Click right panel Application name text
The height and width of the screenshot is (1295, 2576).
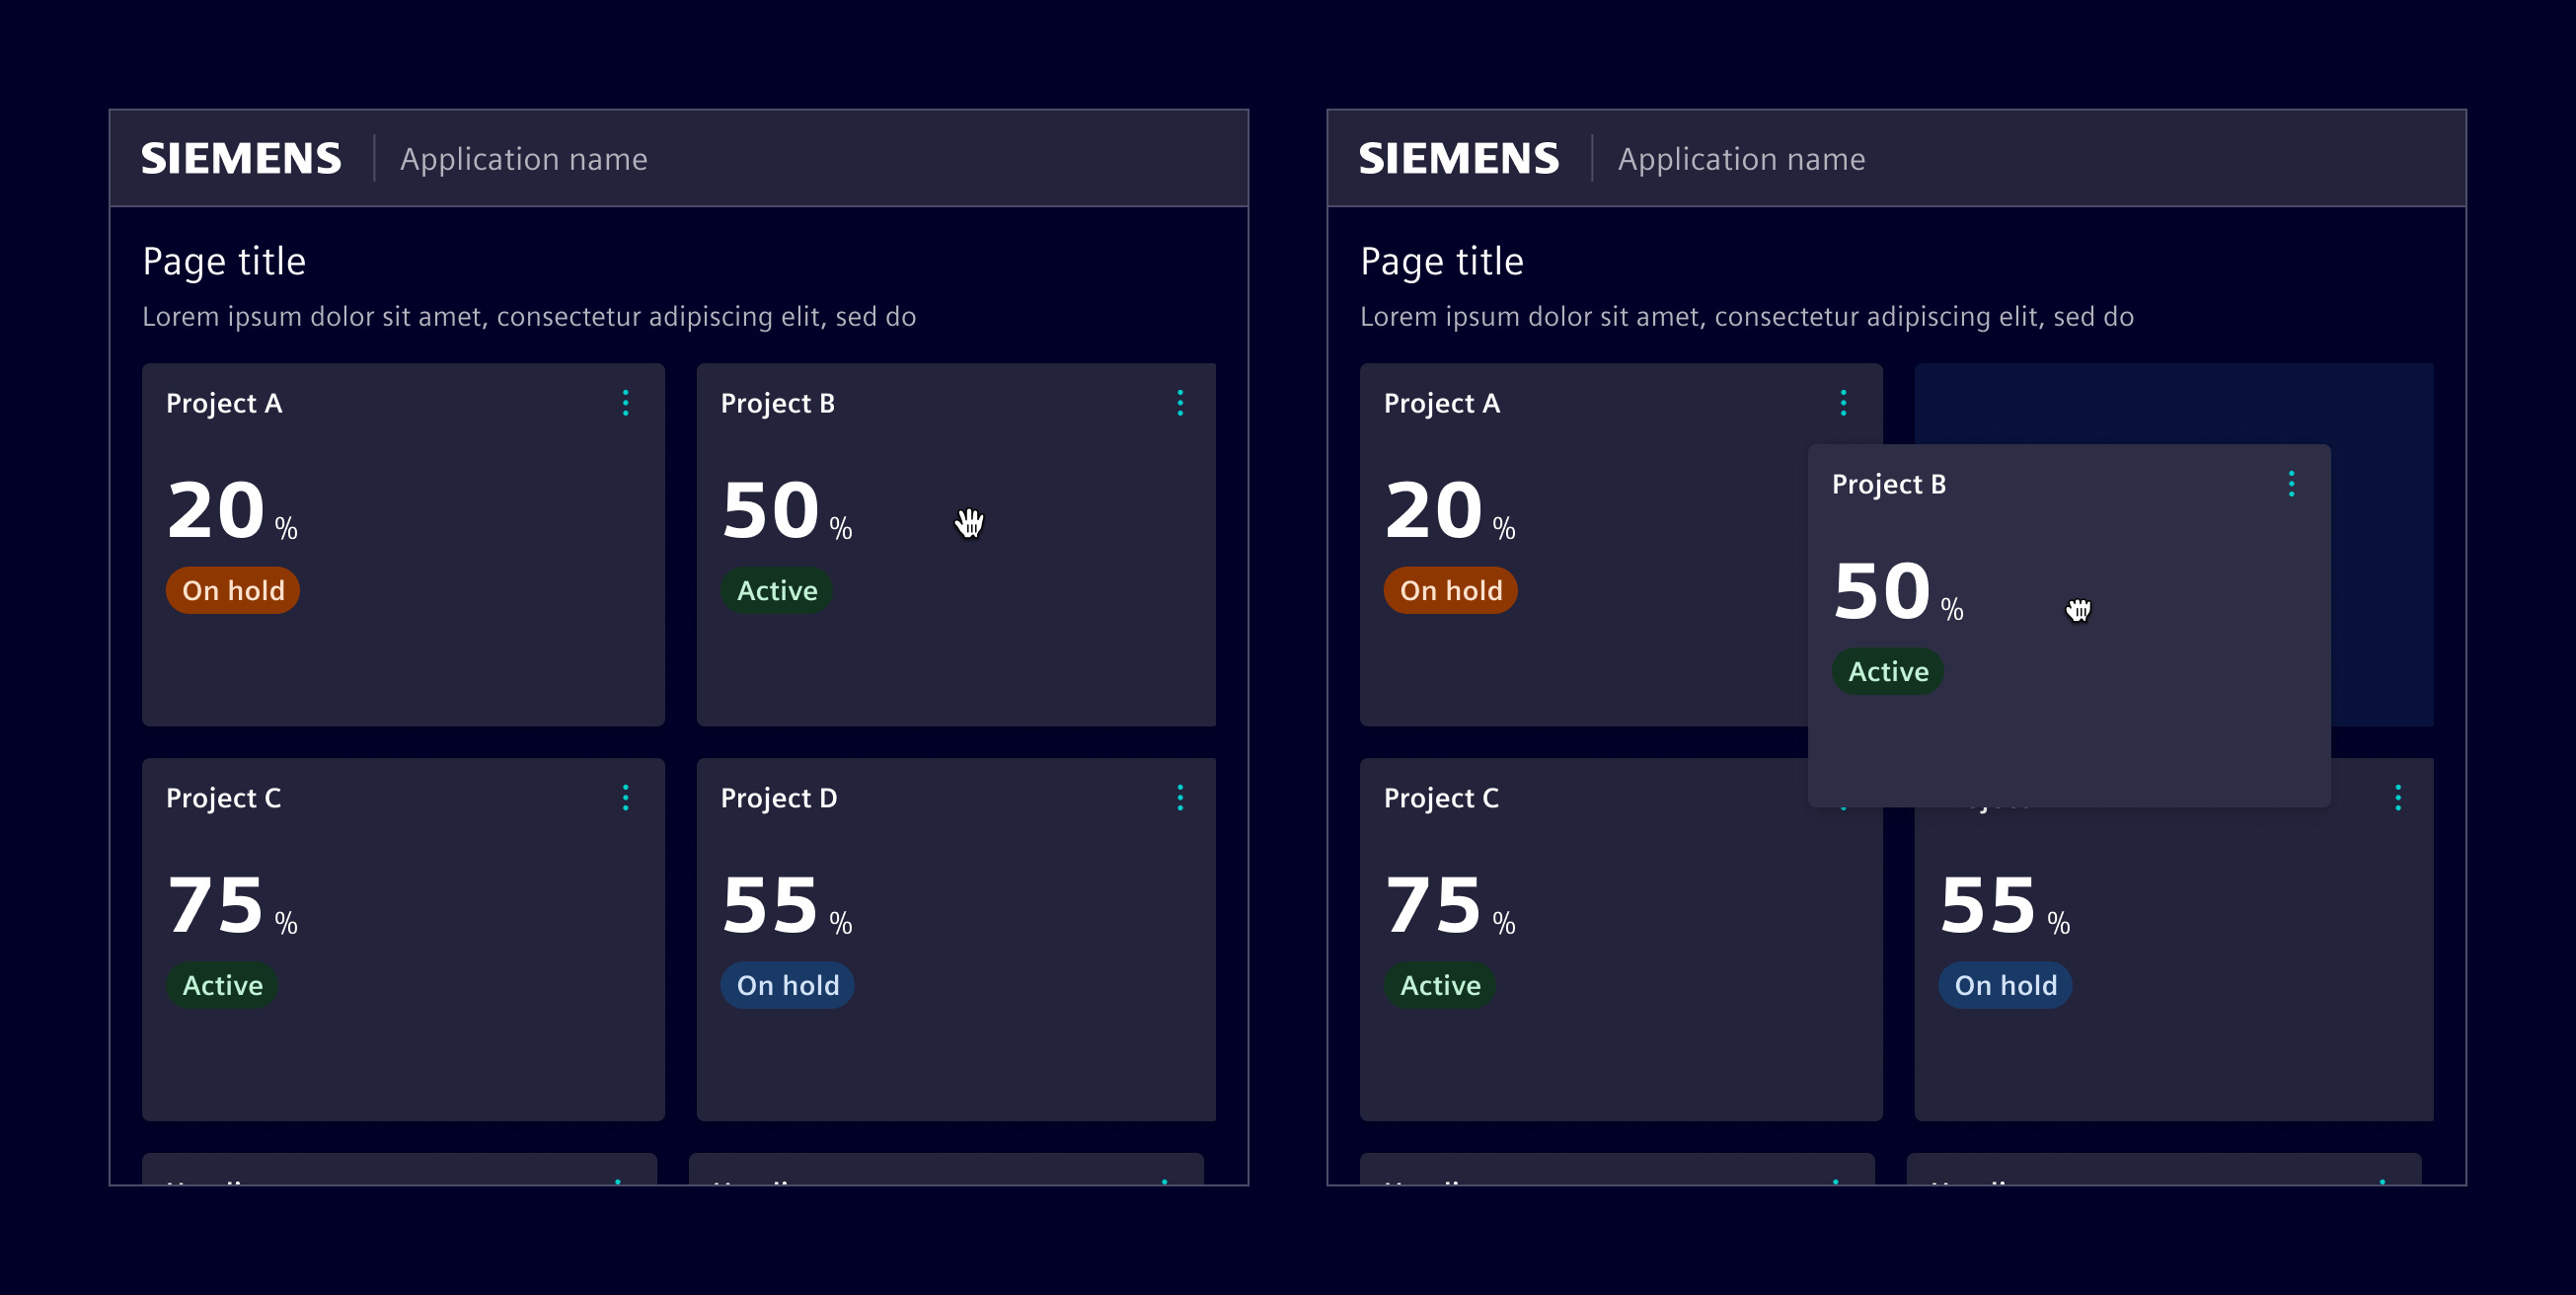click(x=1741, y=159)
